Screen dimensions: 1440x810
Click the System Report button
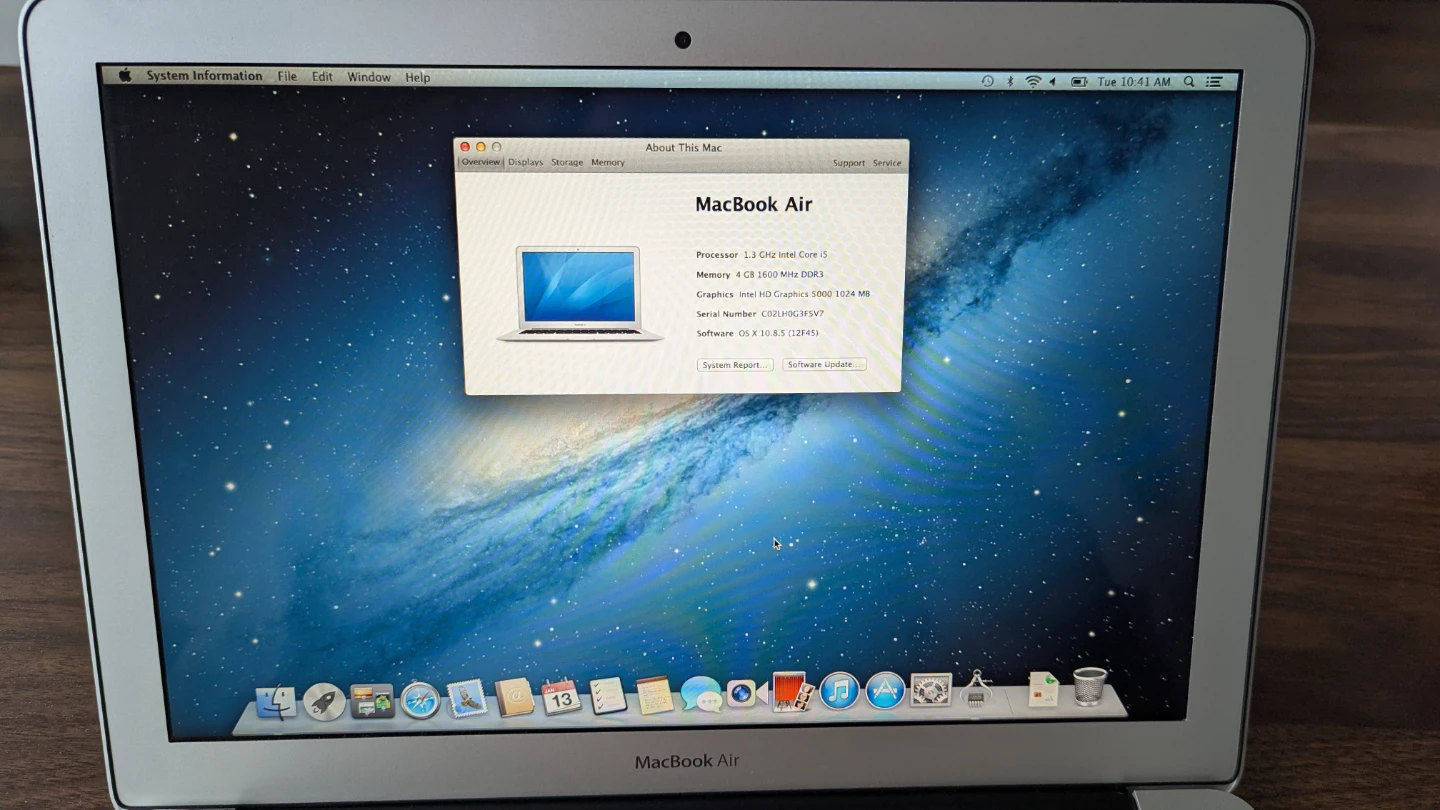(735, 365)
